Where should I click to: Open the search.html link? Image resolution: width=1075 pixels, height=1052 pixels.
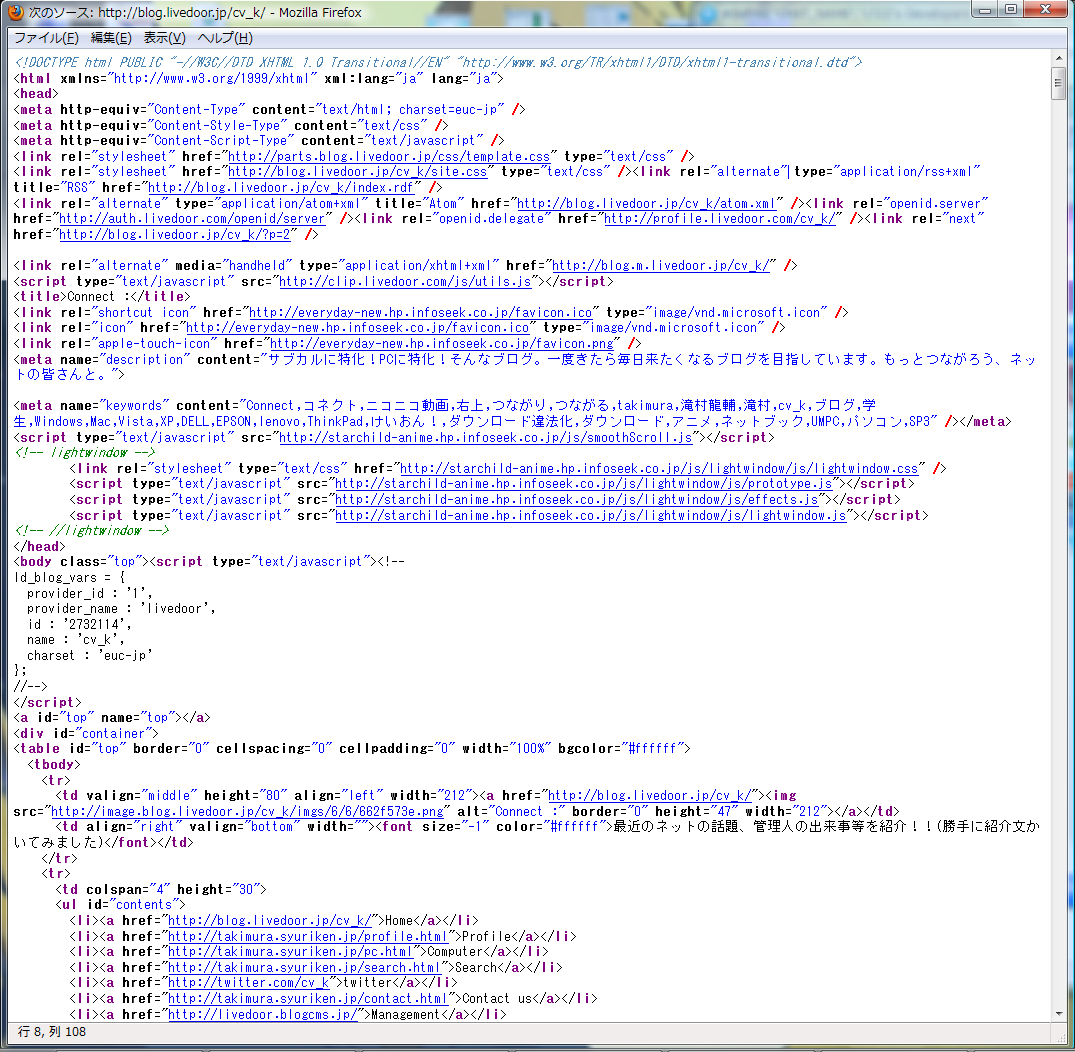coord(304,967)
